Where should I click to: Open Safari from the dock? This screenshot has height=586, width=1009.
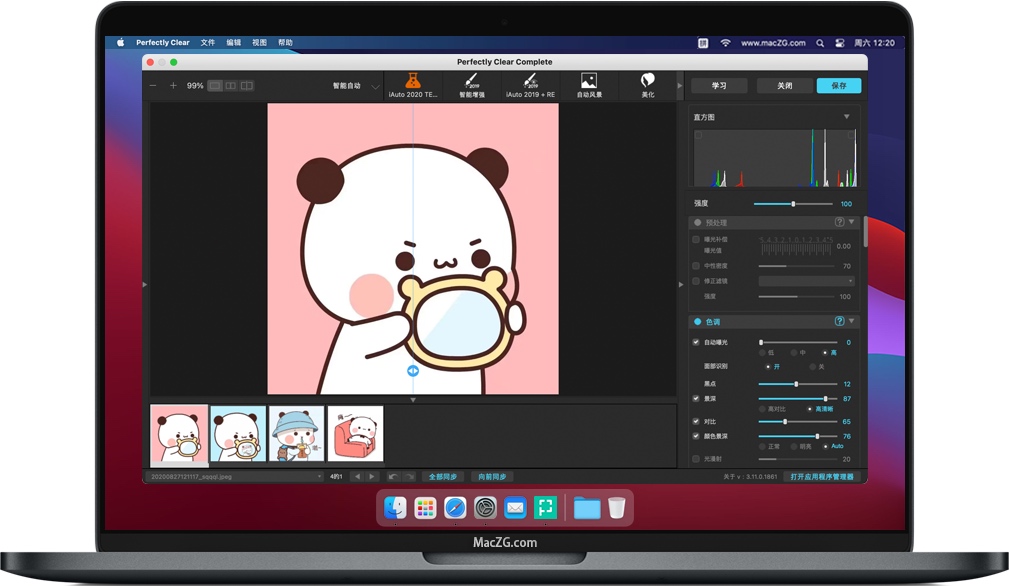(x=455, y=508)
